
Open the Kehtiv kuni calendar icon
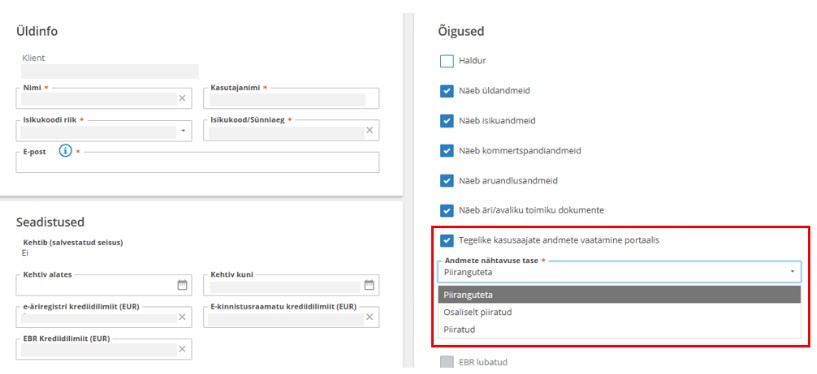[369, 285]
